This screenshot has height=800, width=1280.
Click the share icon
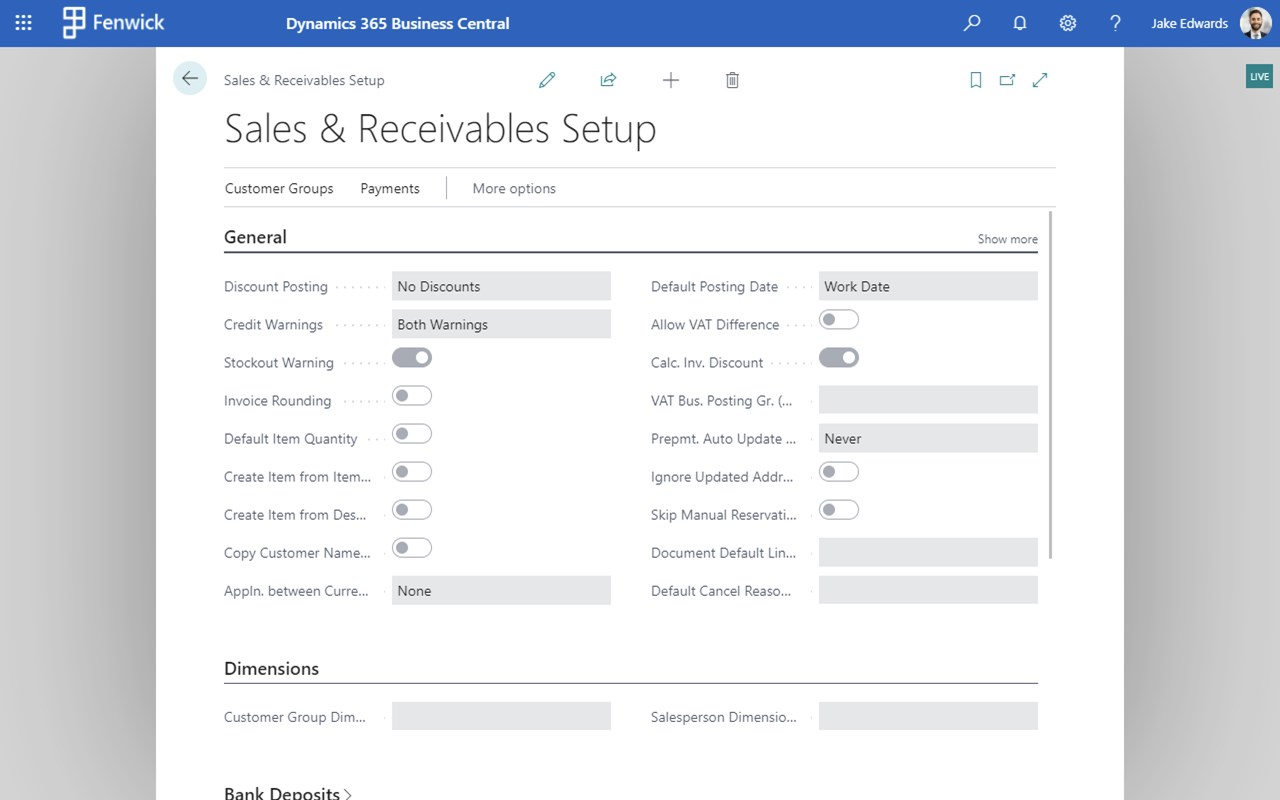pos(608,80)
